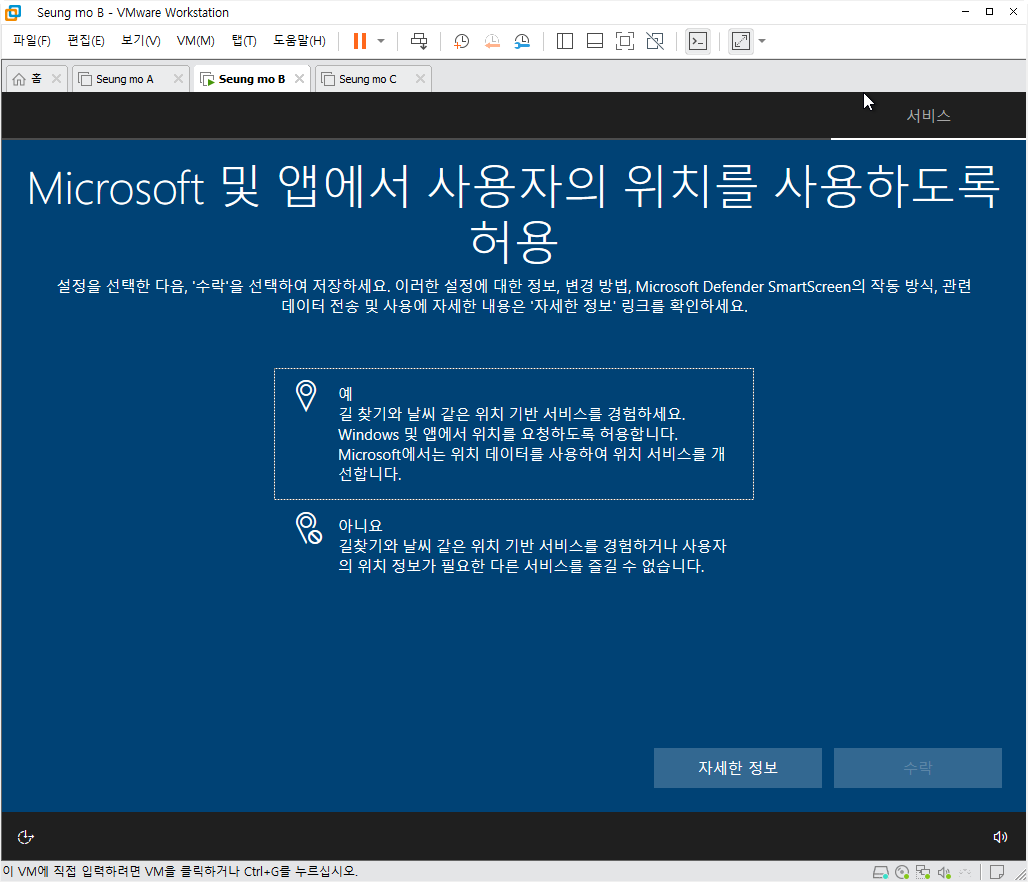Open the power options dropdown next to pause
Screen dimensions: 1028x882
pos(381,41)
